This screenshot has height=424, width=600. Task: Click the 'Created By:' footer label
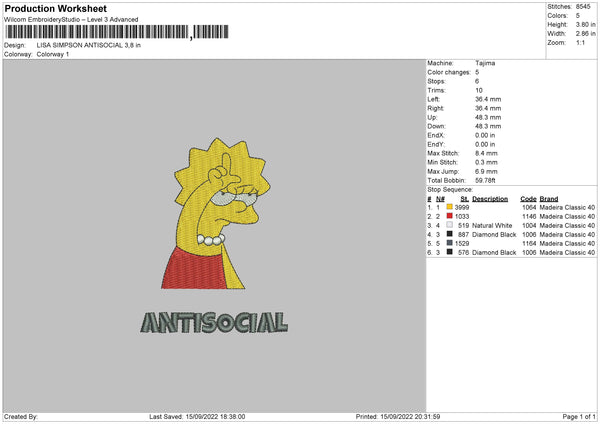coord(21,417)
